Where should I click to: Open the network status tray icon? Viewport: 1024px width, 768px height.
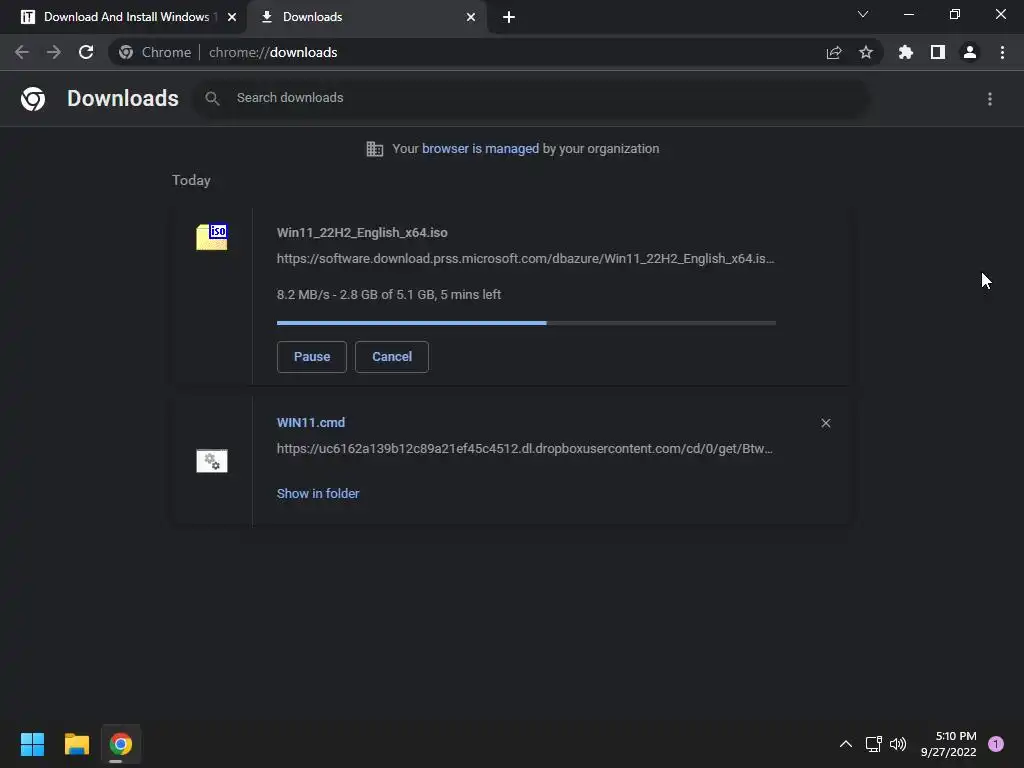pyautogui.click(x=873, y=744)
